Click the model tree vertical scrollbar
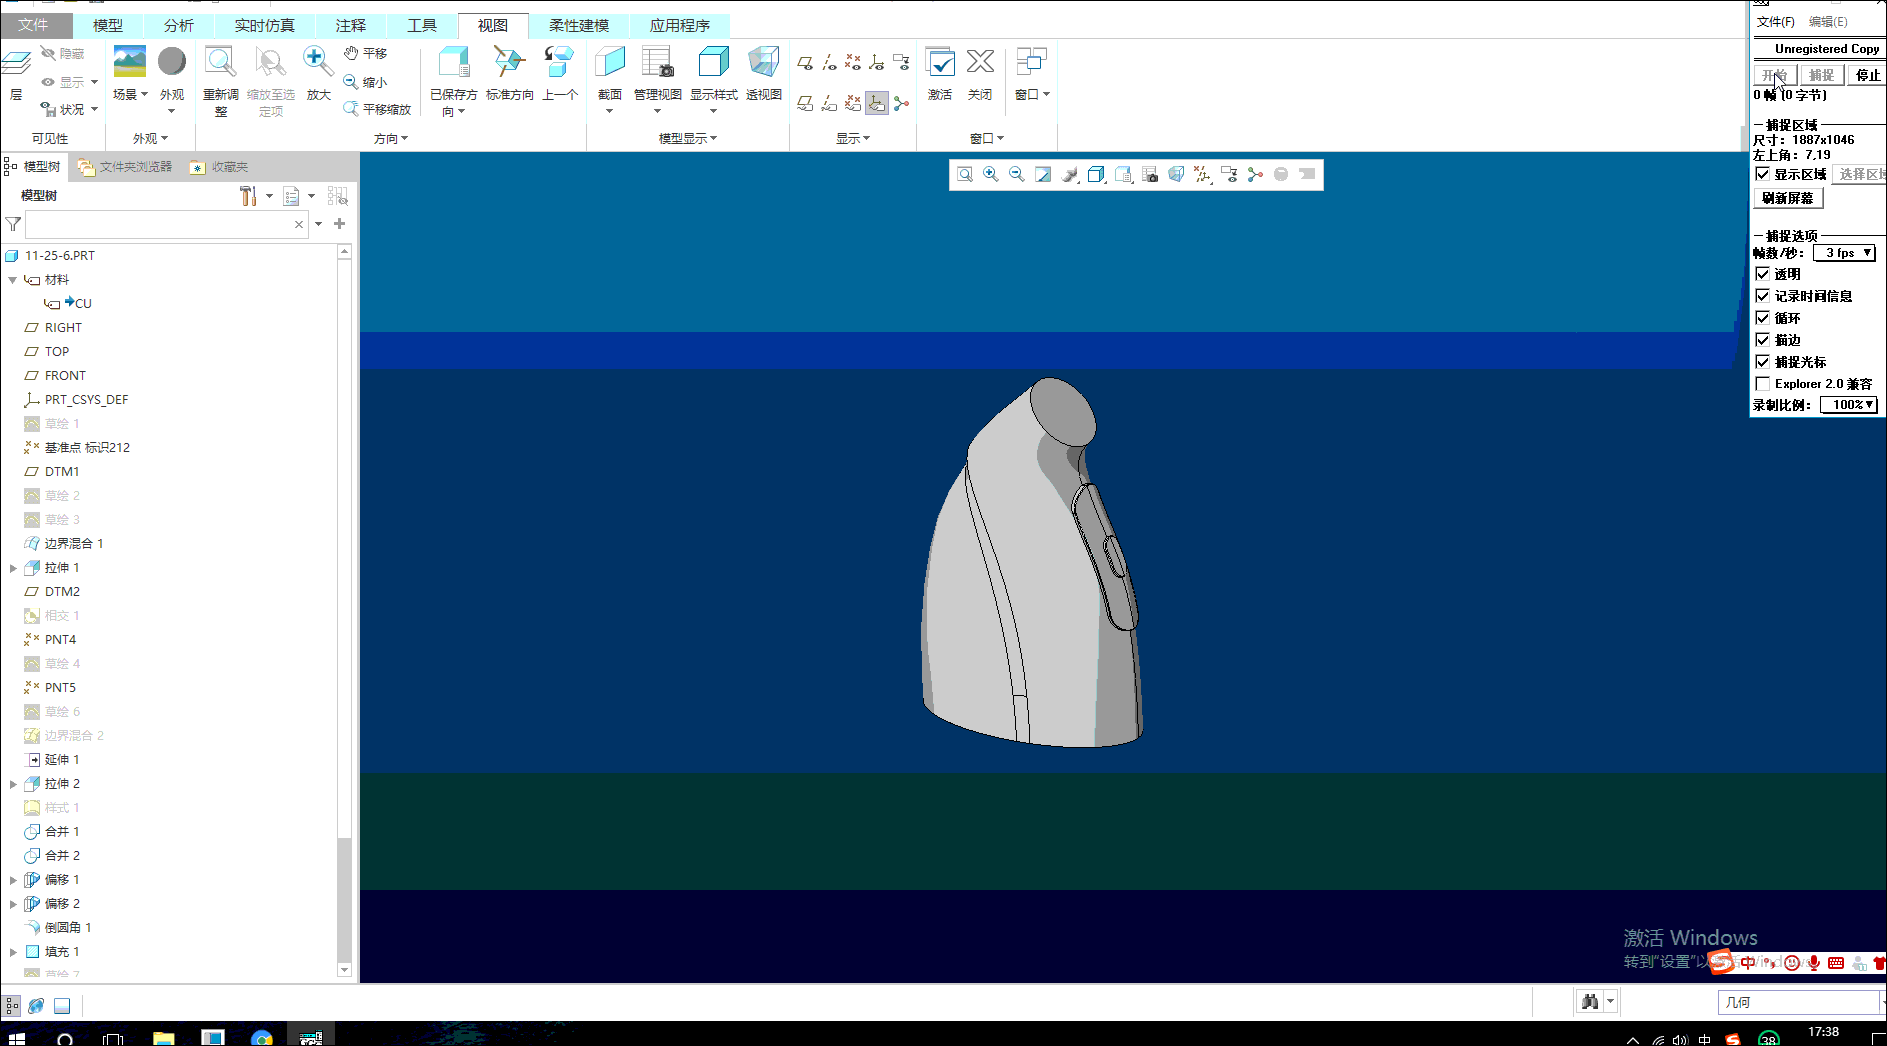The width and height of the screenshot is (1887, 1046). [x=345, y=610]
